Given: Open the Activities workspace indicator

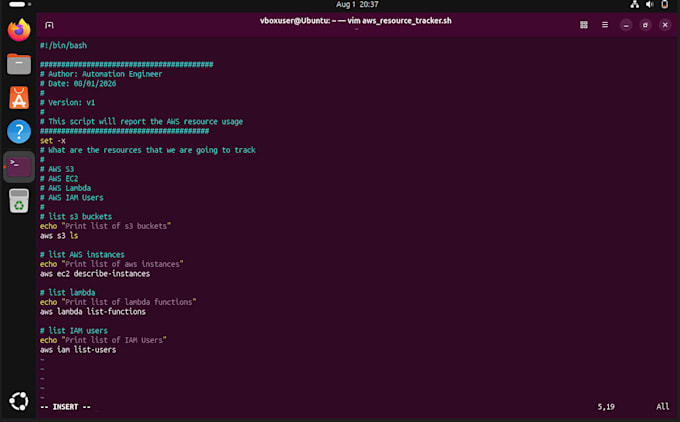Looking at the screenshot, I should [x=20, y=4].
